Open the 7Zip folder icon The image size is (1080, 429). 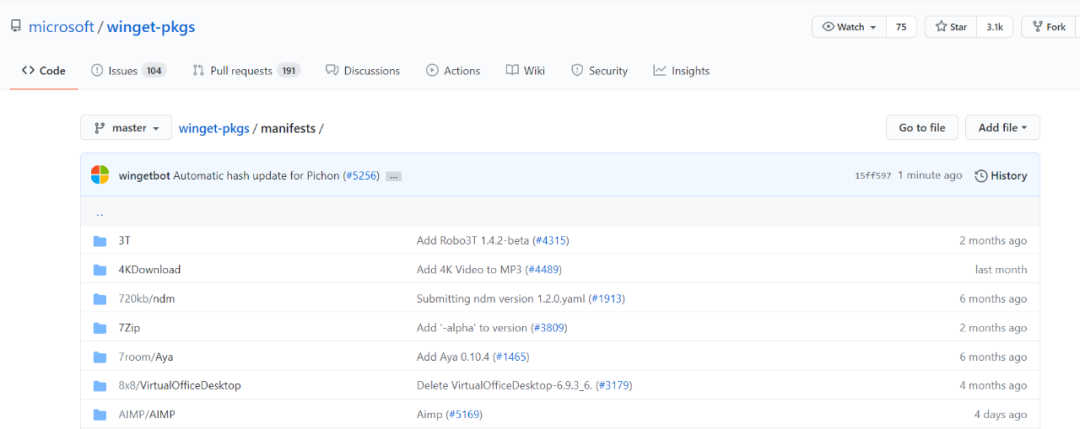point(100,328)
